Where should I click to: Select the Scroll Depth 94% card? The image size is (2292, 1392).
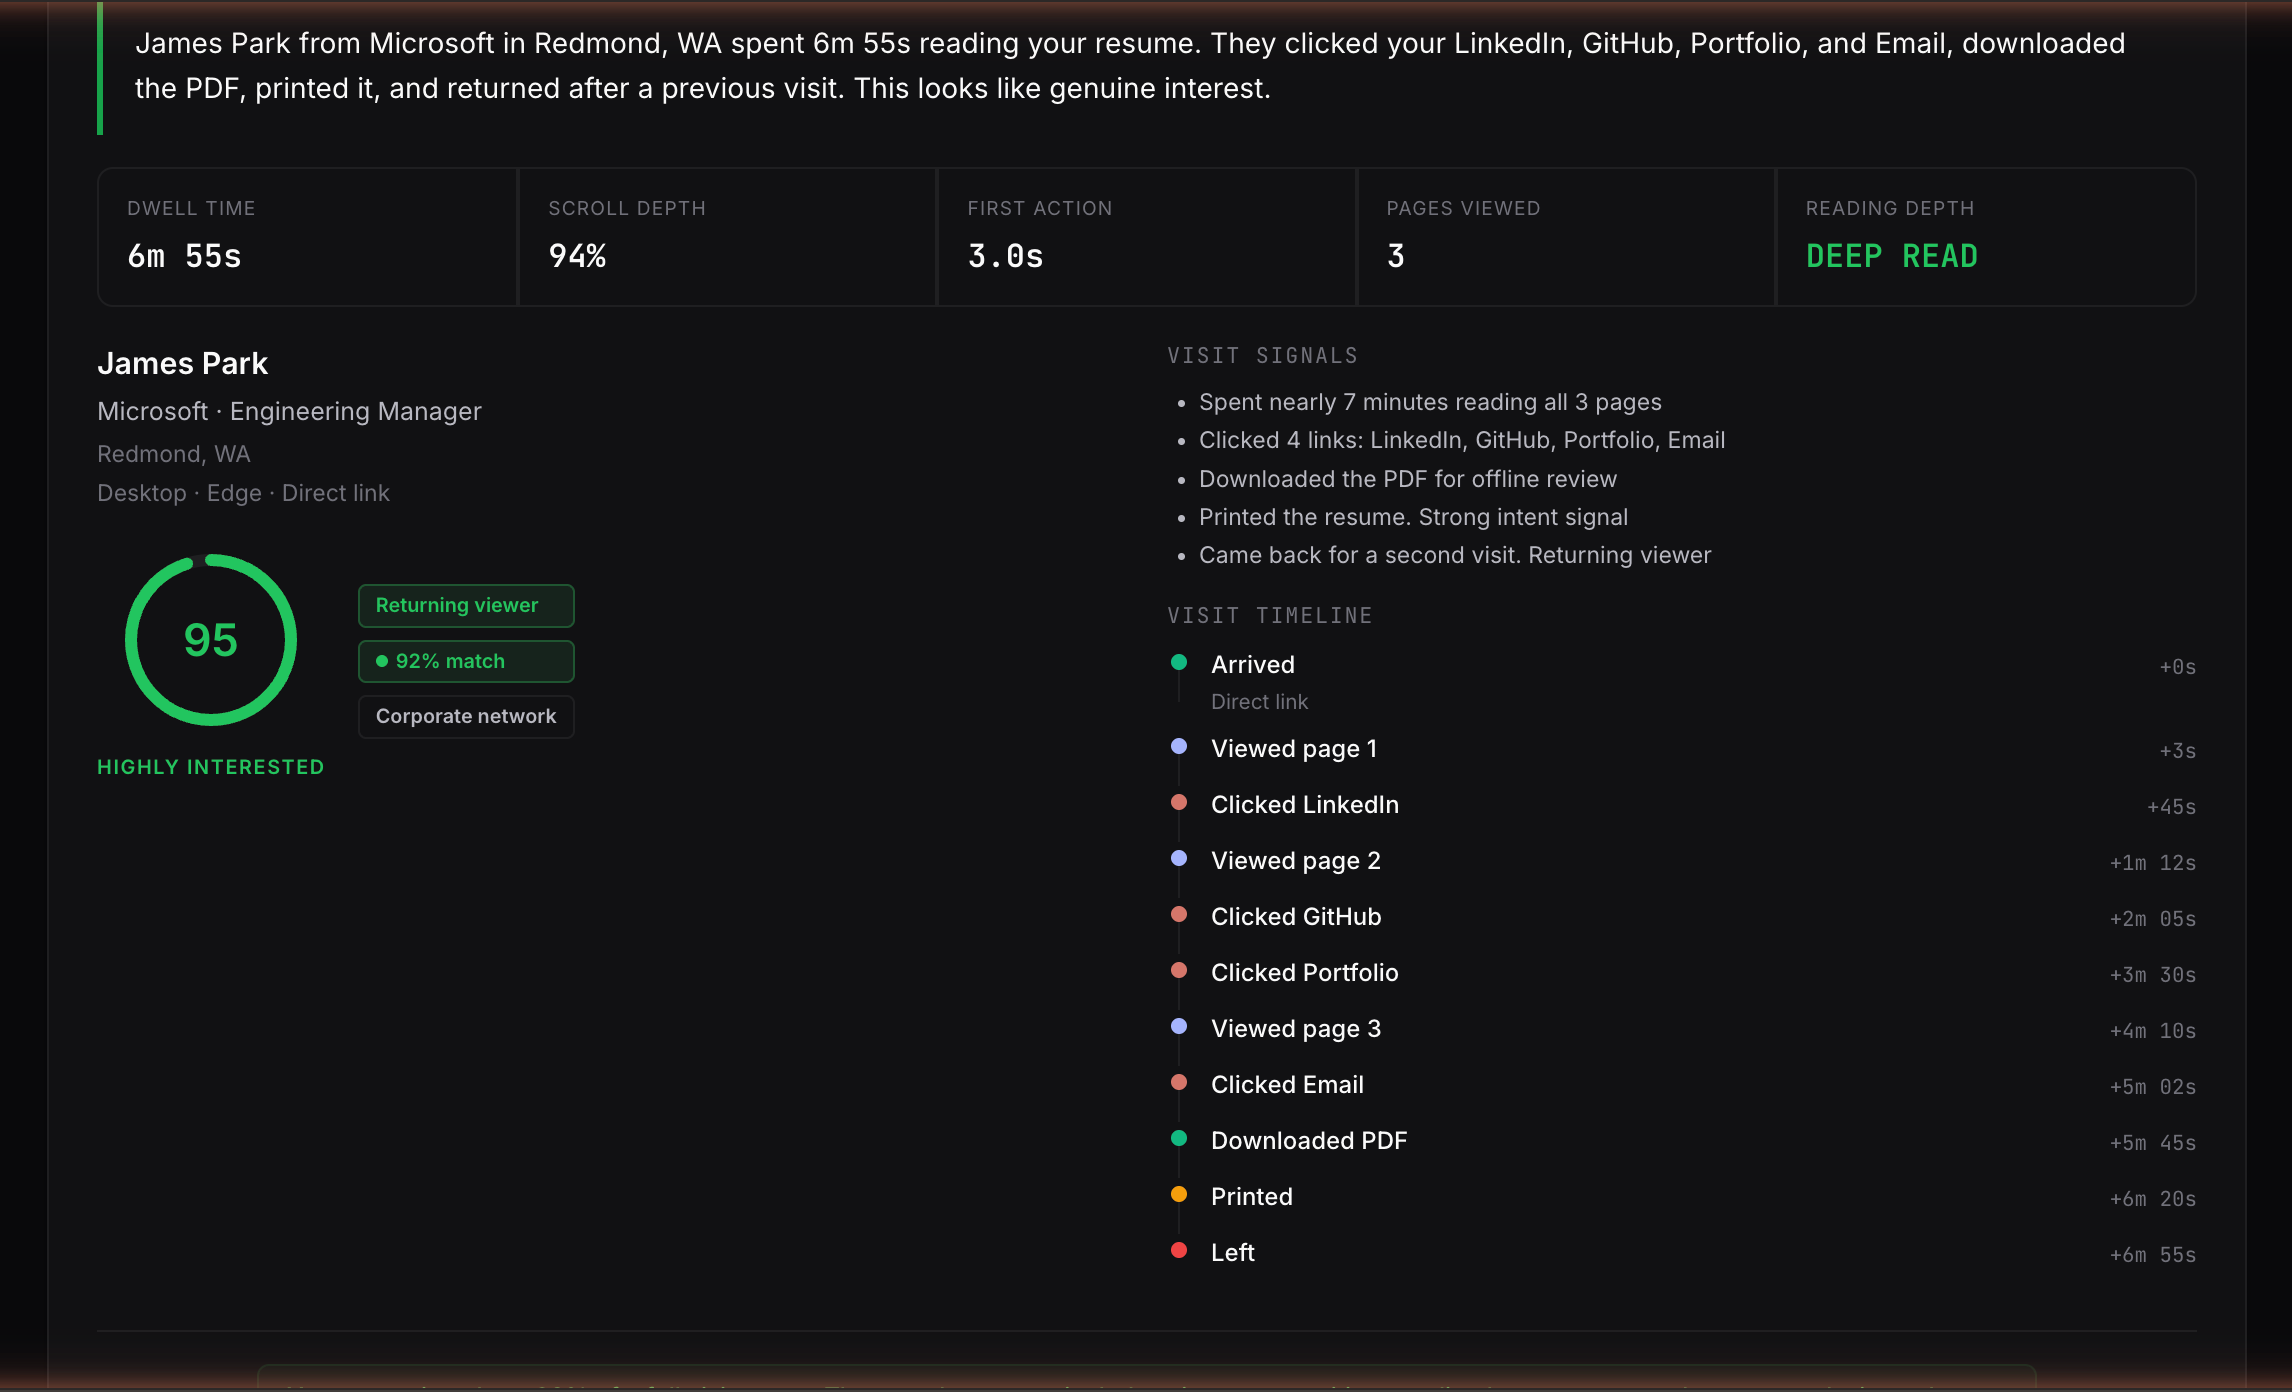pyautogui.click(x=727, y=237)
